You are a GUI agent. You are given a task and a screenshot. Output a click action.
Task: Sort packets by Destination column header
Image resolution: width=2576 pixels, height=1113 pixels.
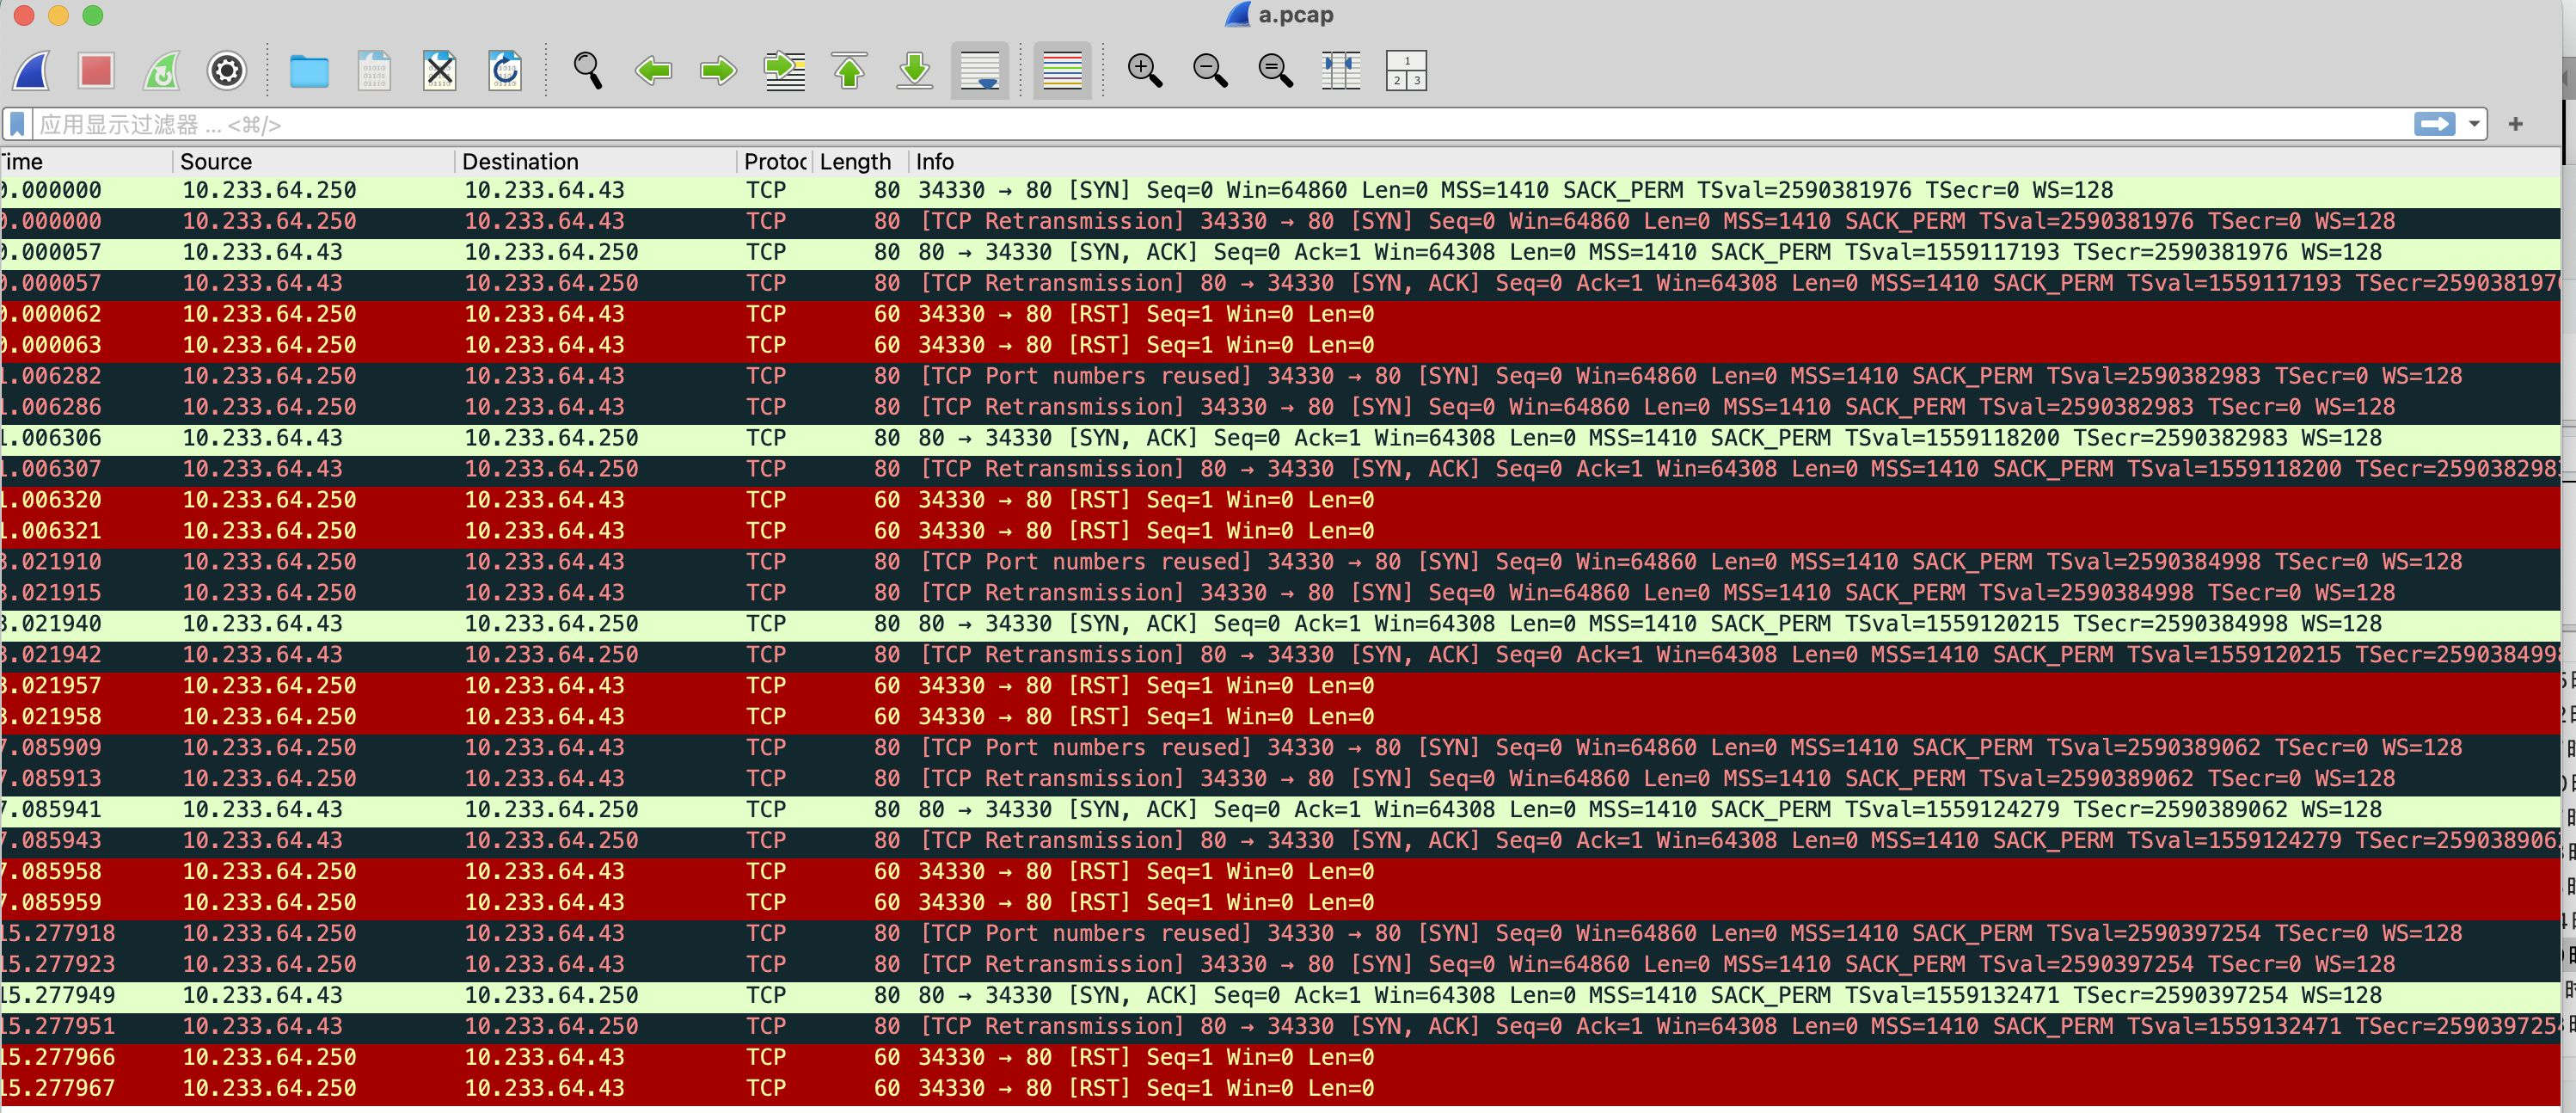click(520, 162)
